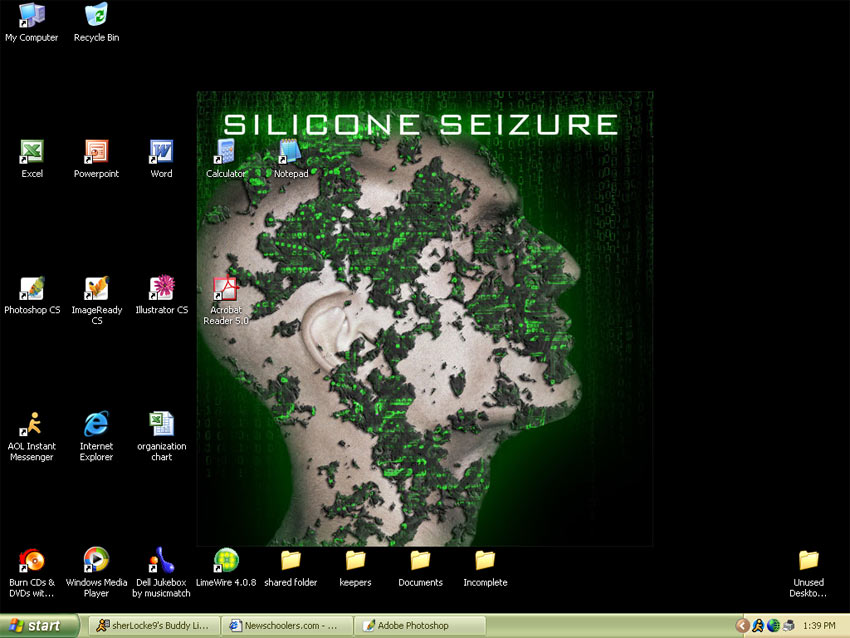
Task: Open AOL Instant Messenger
Action: click(31, 425)
